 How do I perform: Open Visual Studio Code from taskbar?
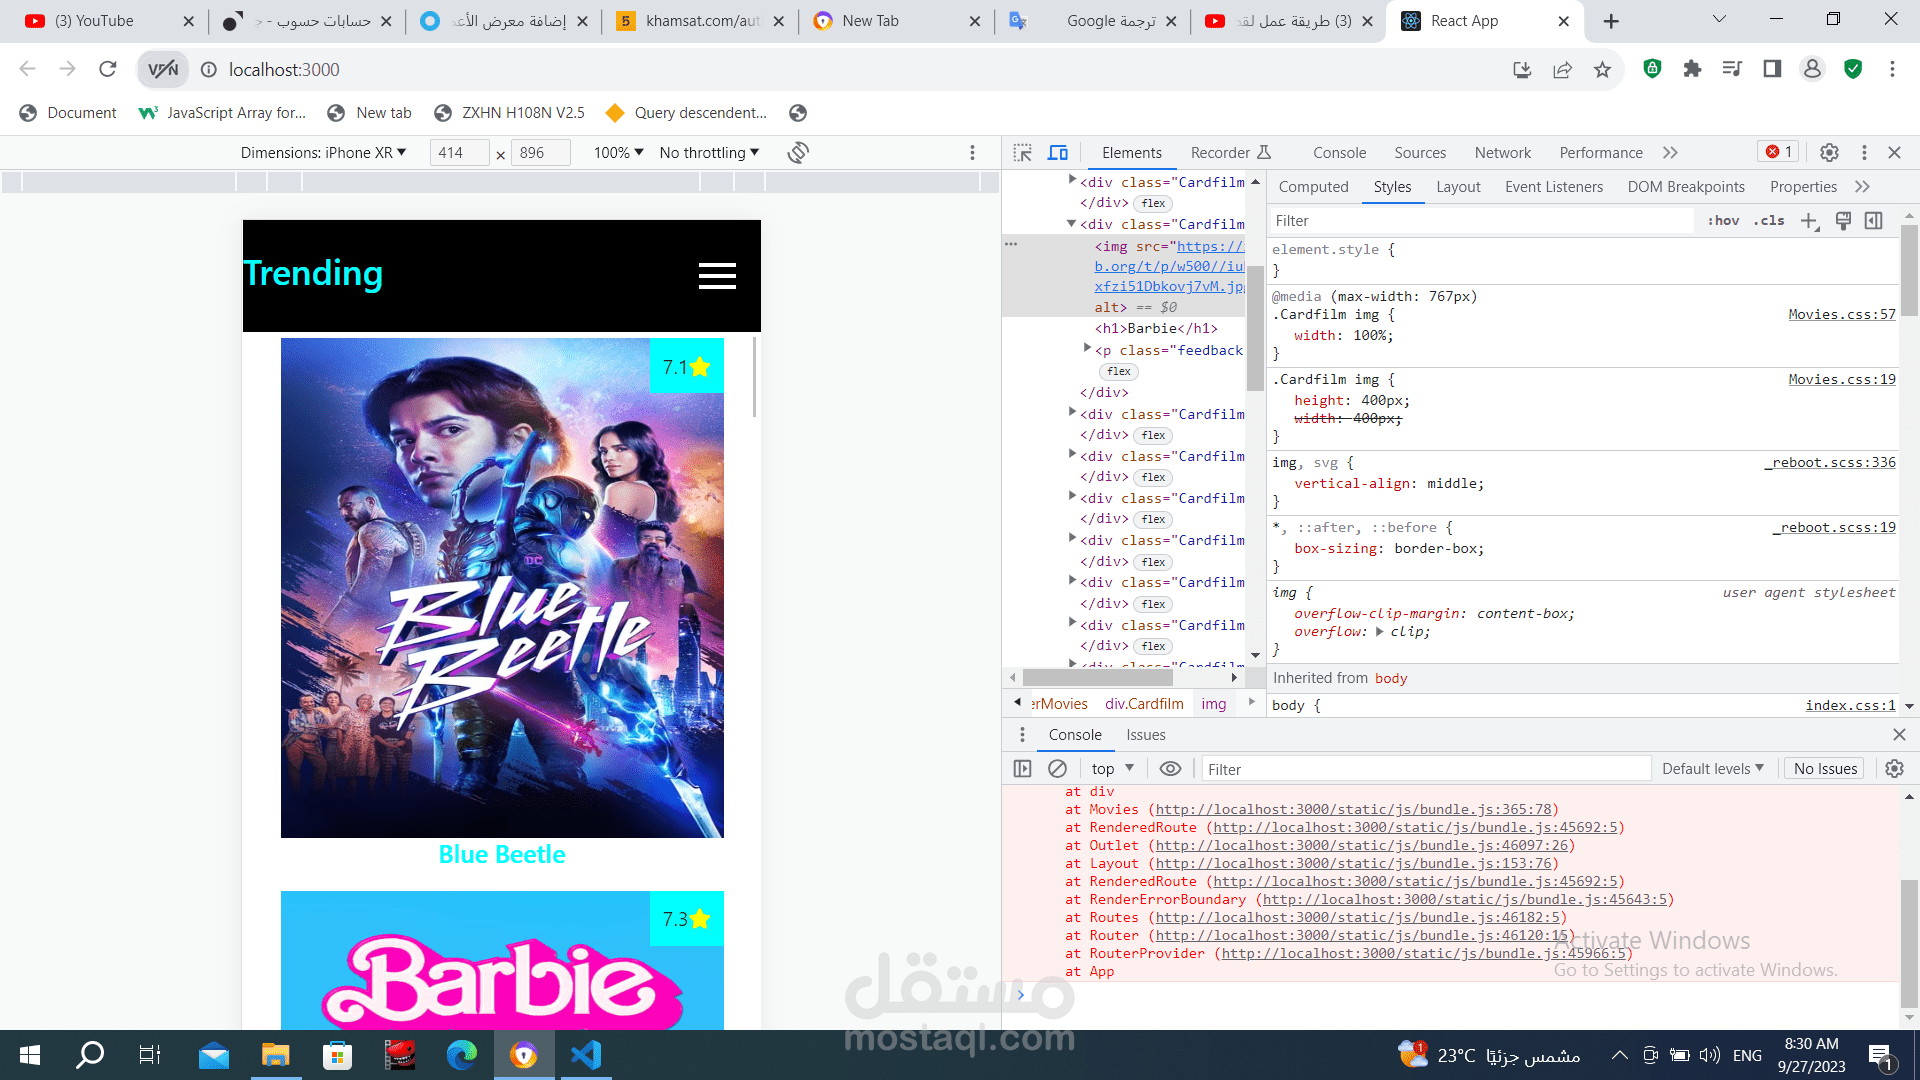point(586,1055)
